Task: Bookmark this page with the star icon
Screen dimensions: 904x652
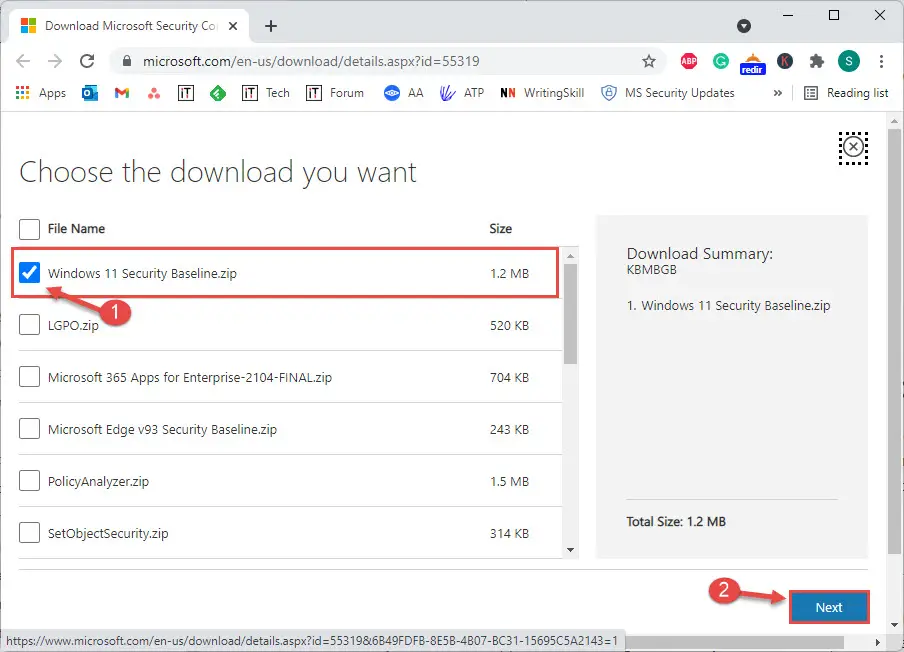Action: click(649, 61)
